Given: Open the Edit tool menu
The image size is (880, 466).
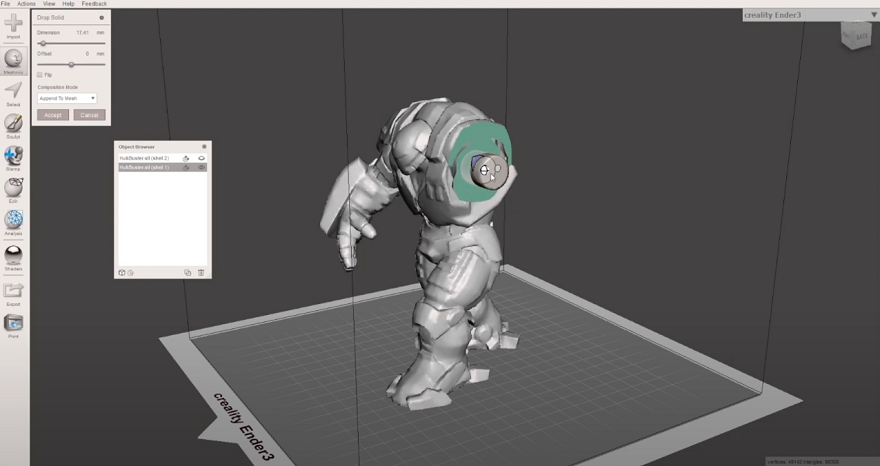Looking at the screenshot, I should pos(13,188).
